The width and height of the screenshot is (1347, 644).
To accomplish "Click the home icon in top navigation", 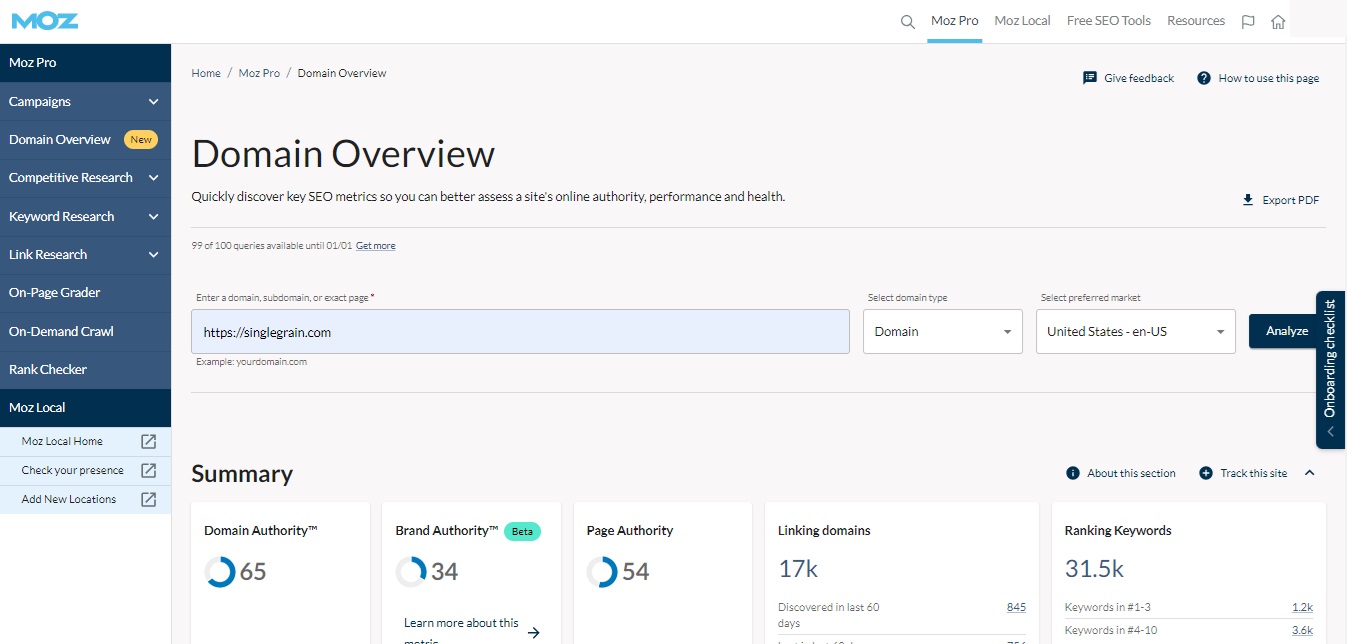I will click(x=1278, y=21).
